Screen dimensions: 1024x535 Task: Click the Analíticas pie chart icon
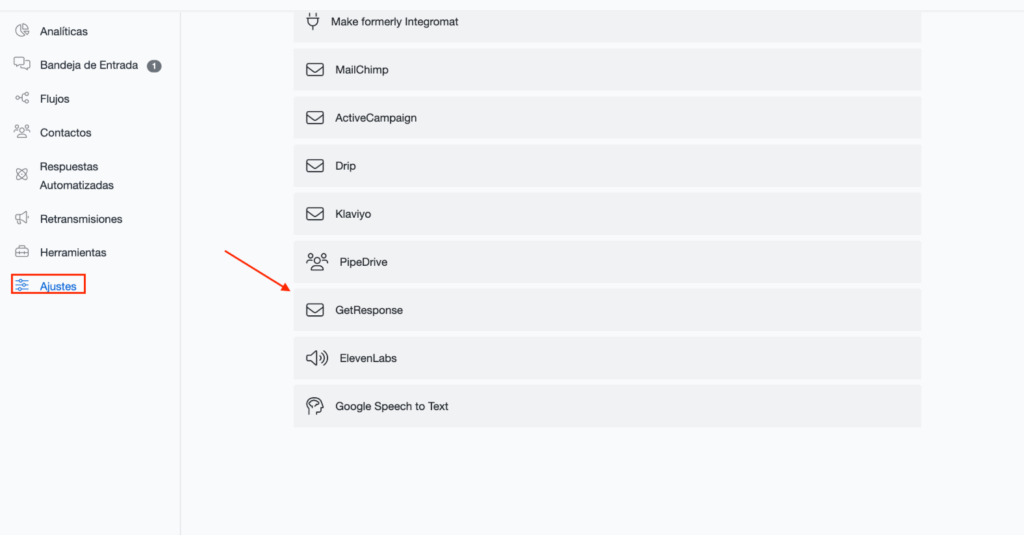point(22,31)
